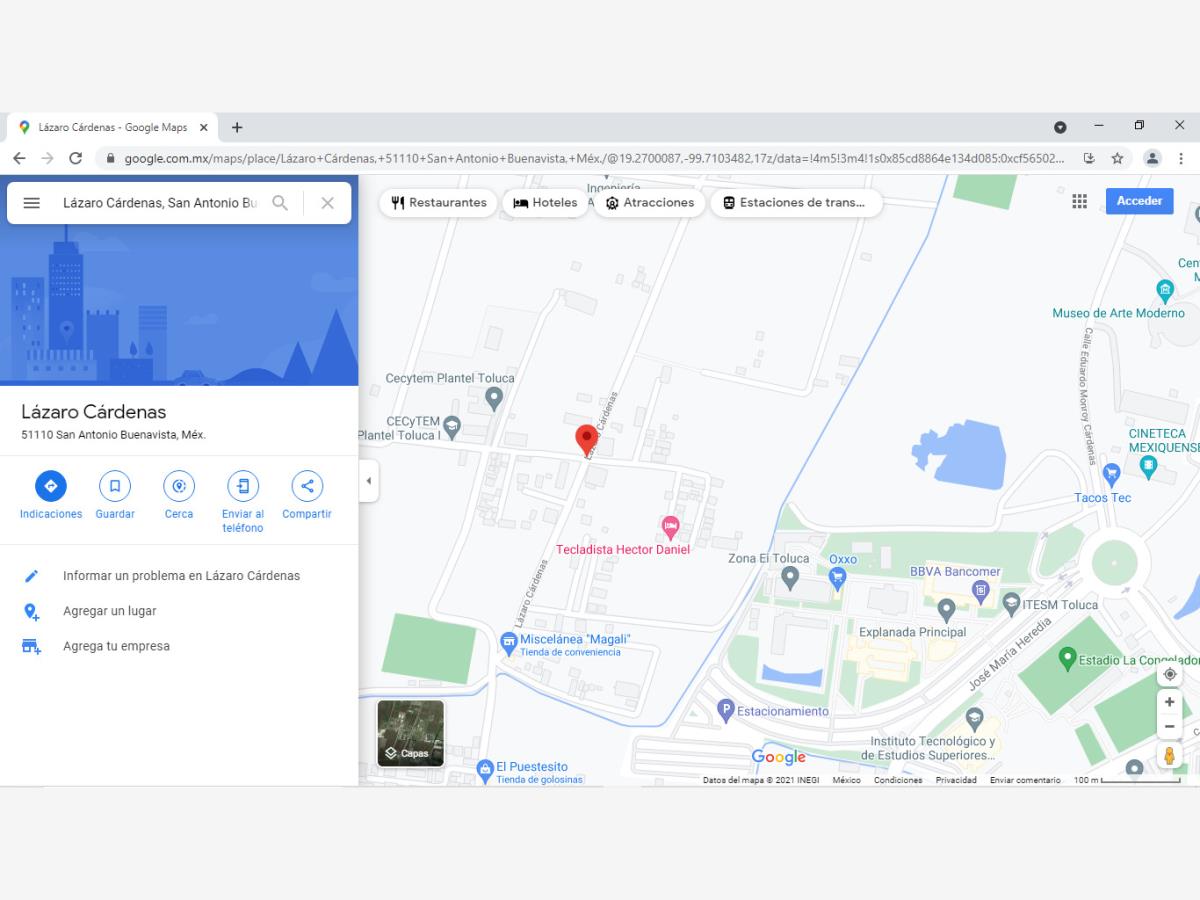
Task: Click the ITESM Toluca school marker
Action: click(x=1011, y=604)
